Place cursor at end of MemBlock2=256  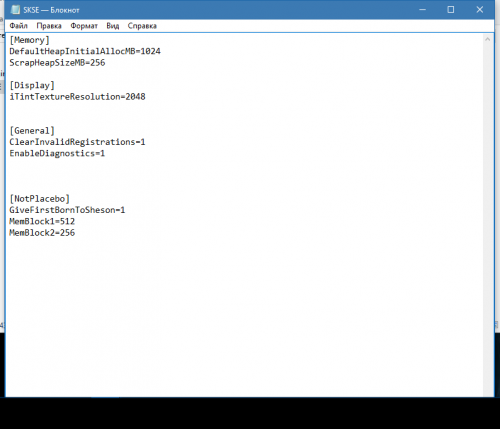click(x=75, y=233)
